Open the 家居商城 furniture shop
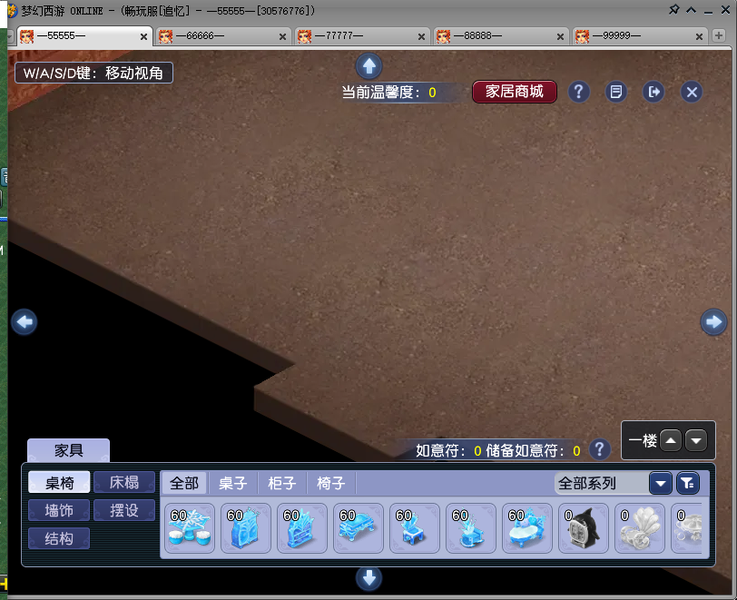This screenshot has height=600, width=737. pos(515,92)
